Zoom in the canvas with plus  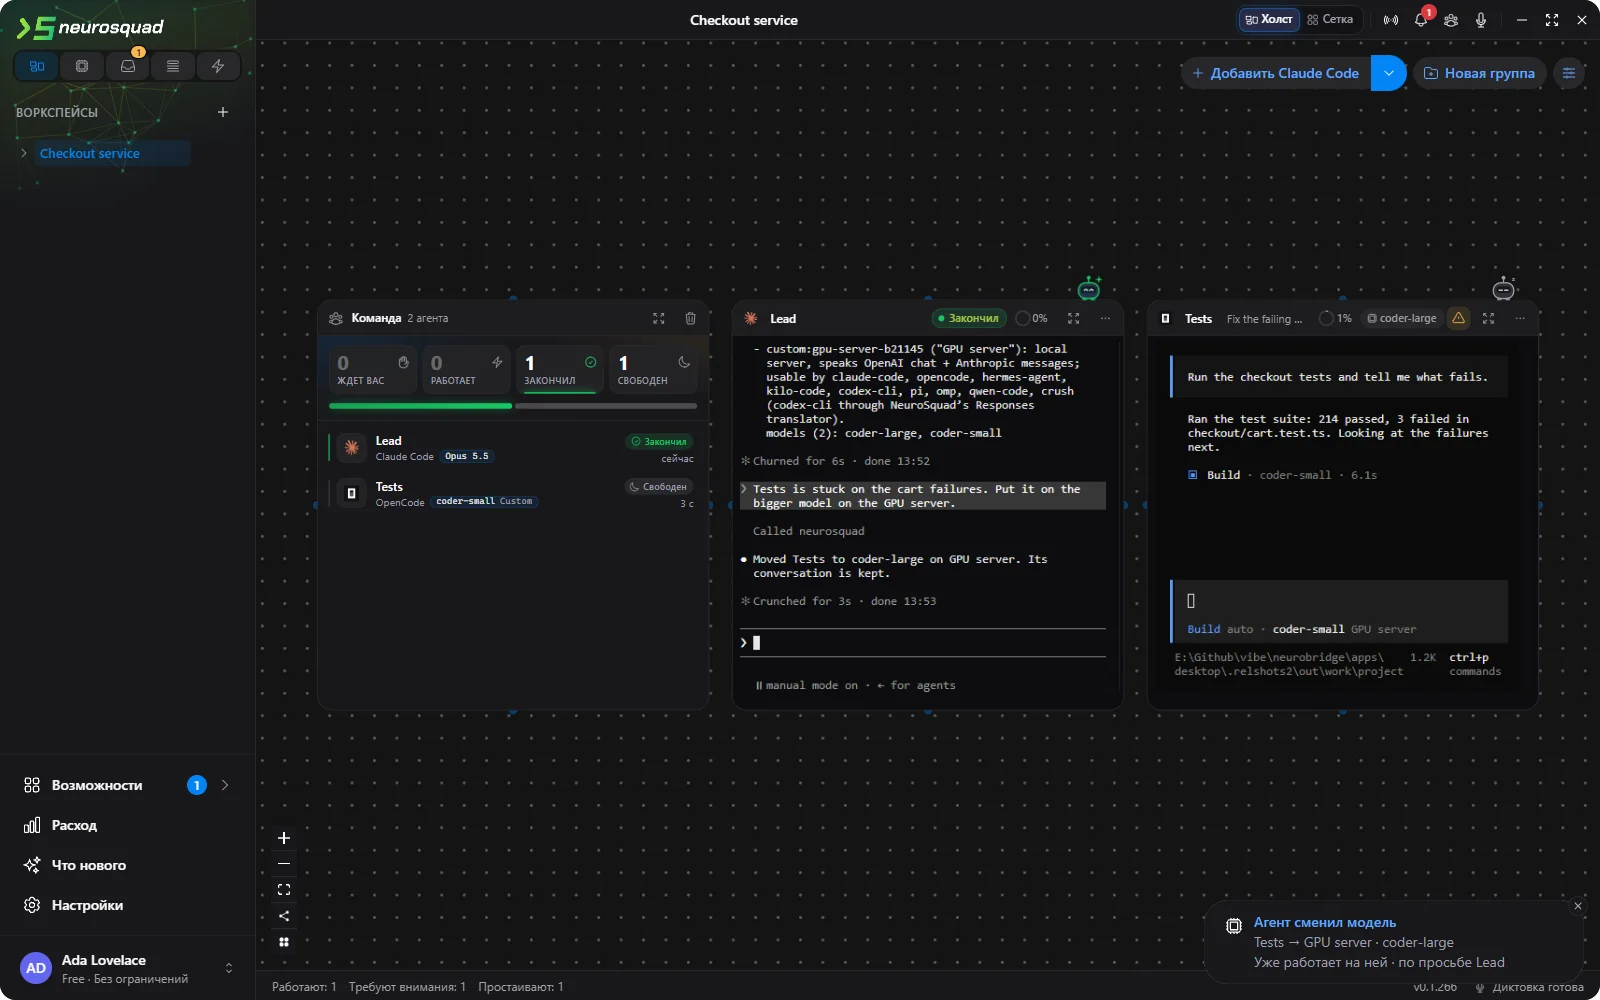[284, 838]
